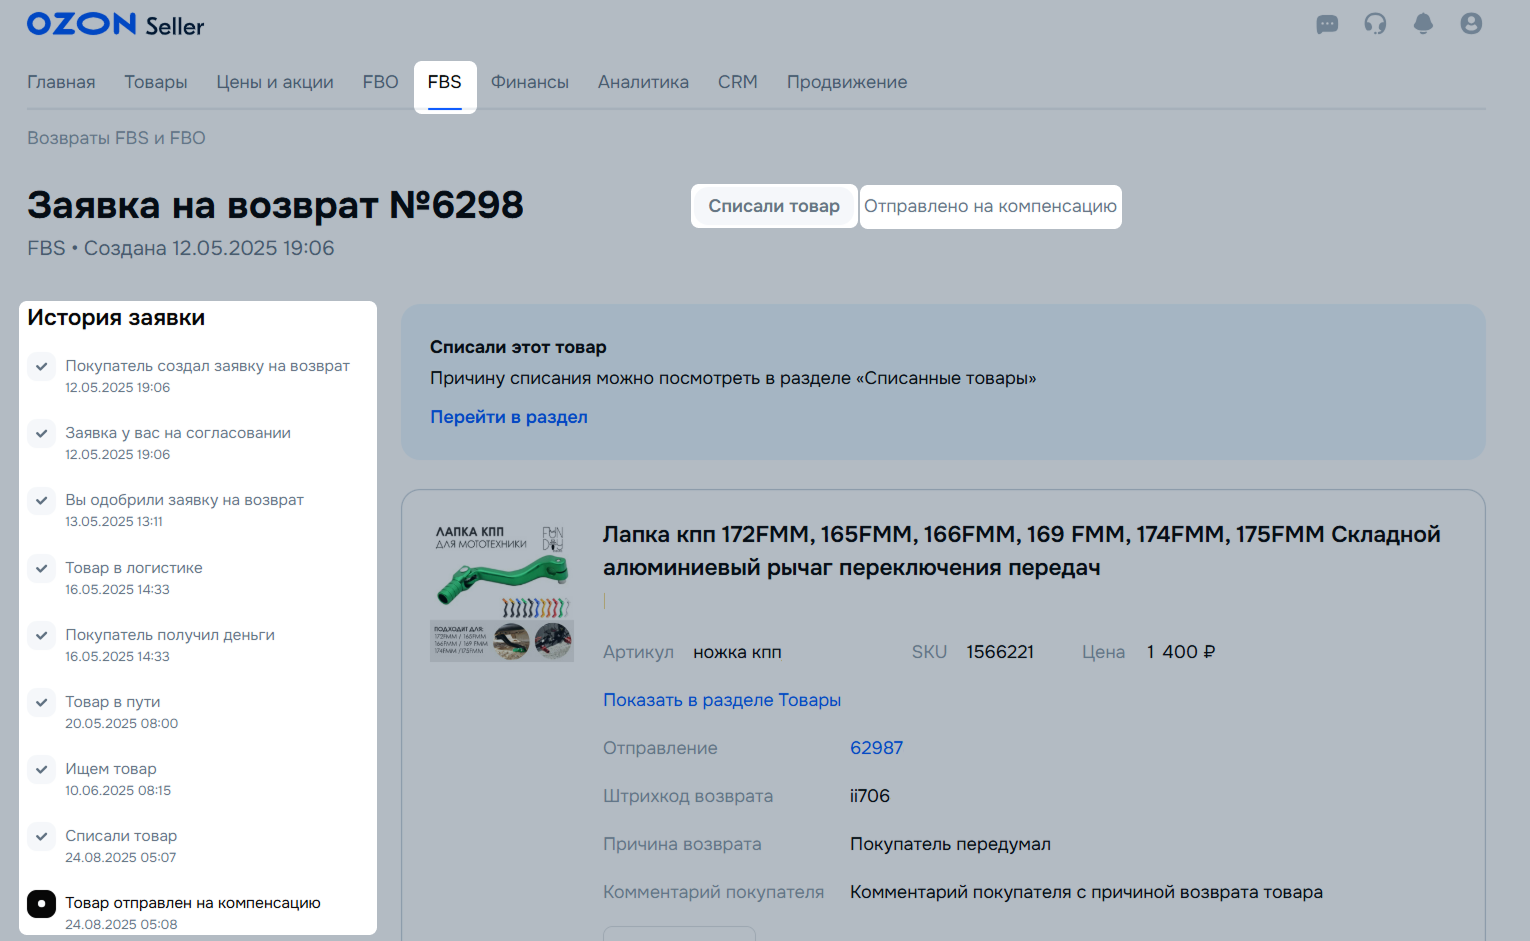Click 'Показать в разделе Товары' link

(721, 700)
